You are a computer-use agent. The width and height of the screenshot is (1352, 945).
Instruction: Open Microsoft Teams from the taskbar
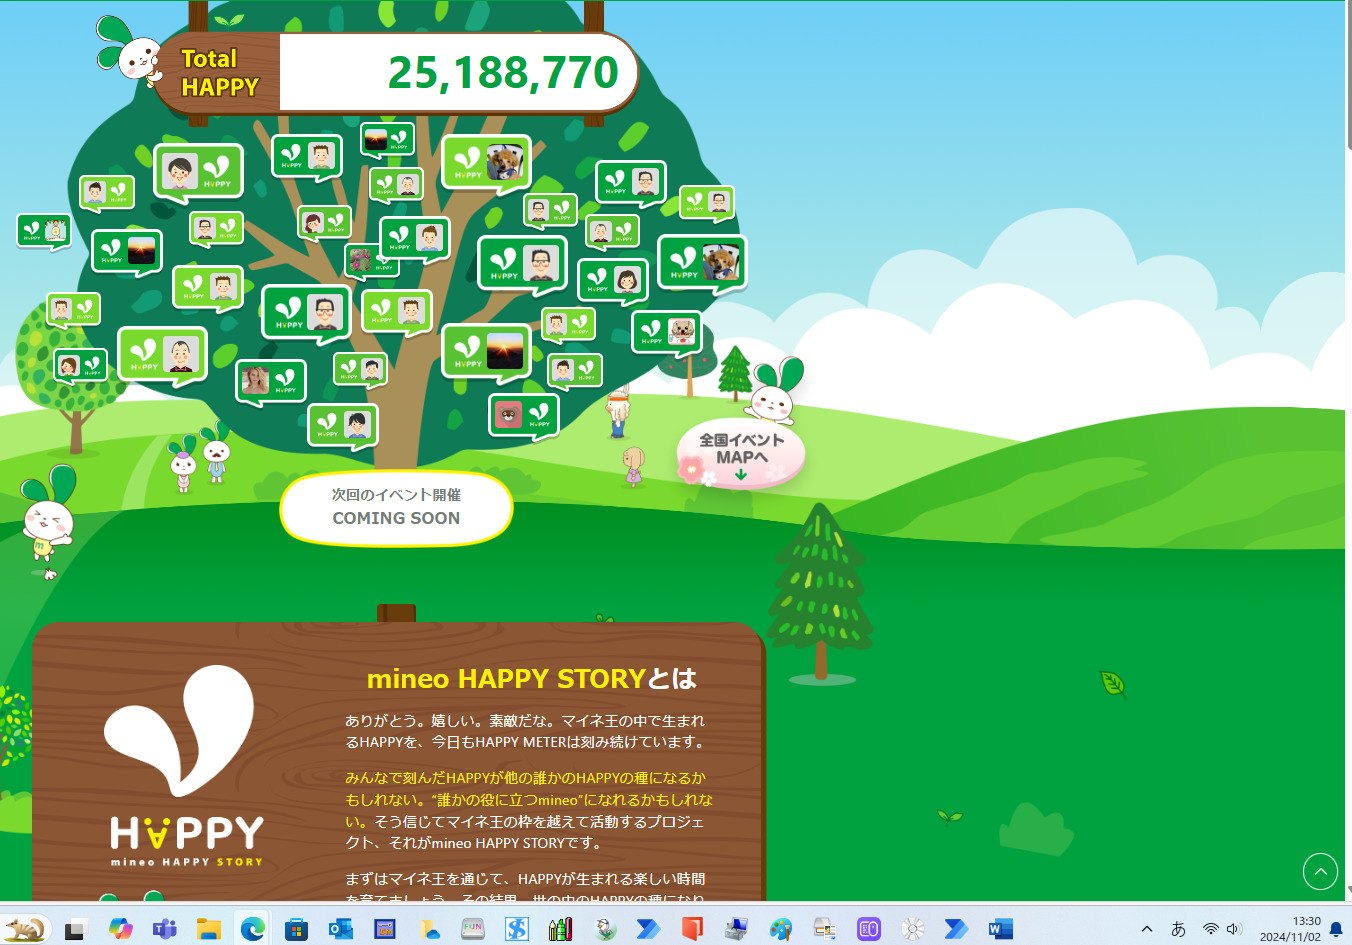click(x=164, y=929)
